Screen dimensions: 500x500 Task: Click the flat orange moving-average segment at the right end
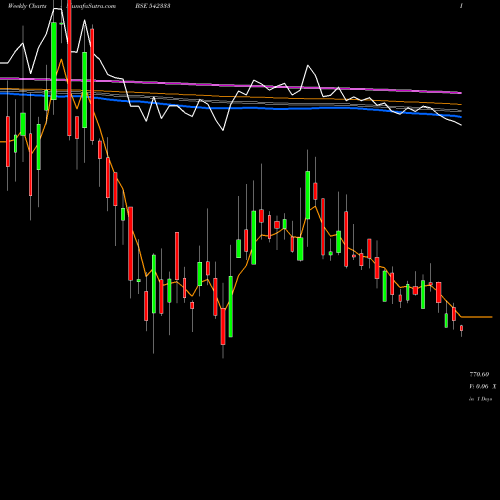point(477,317)
